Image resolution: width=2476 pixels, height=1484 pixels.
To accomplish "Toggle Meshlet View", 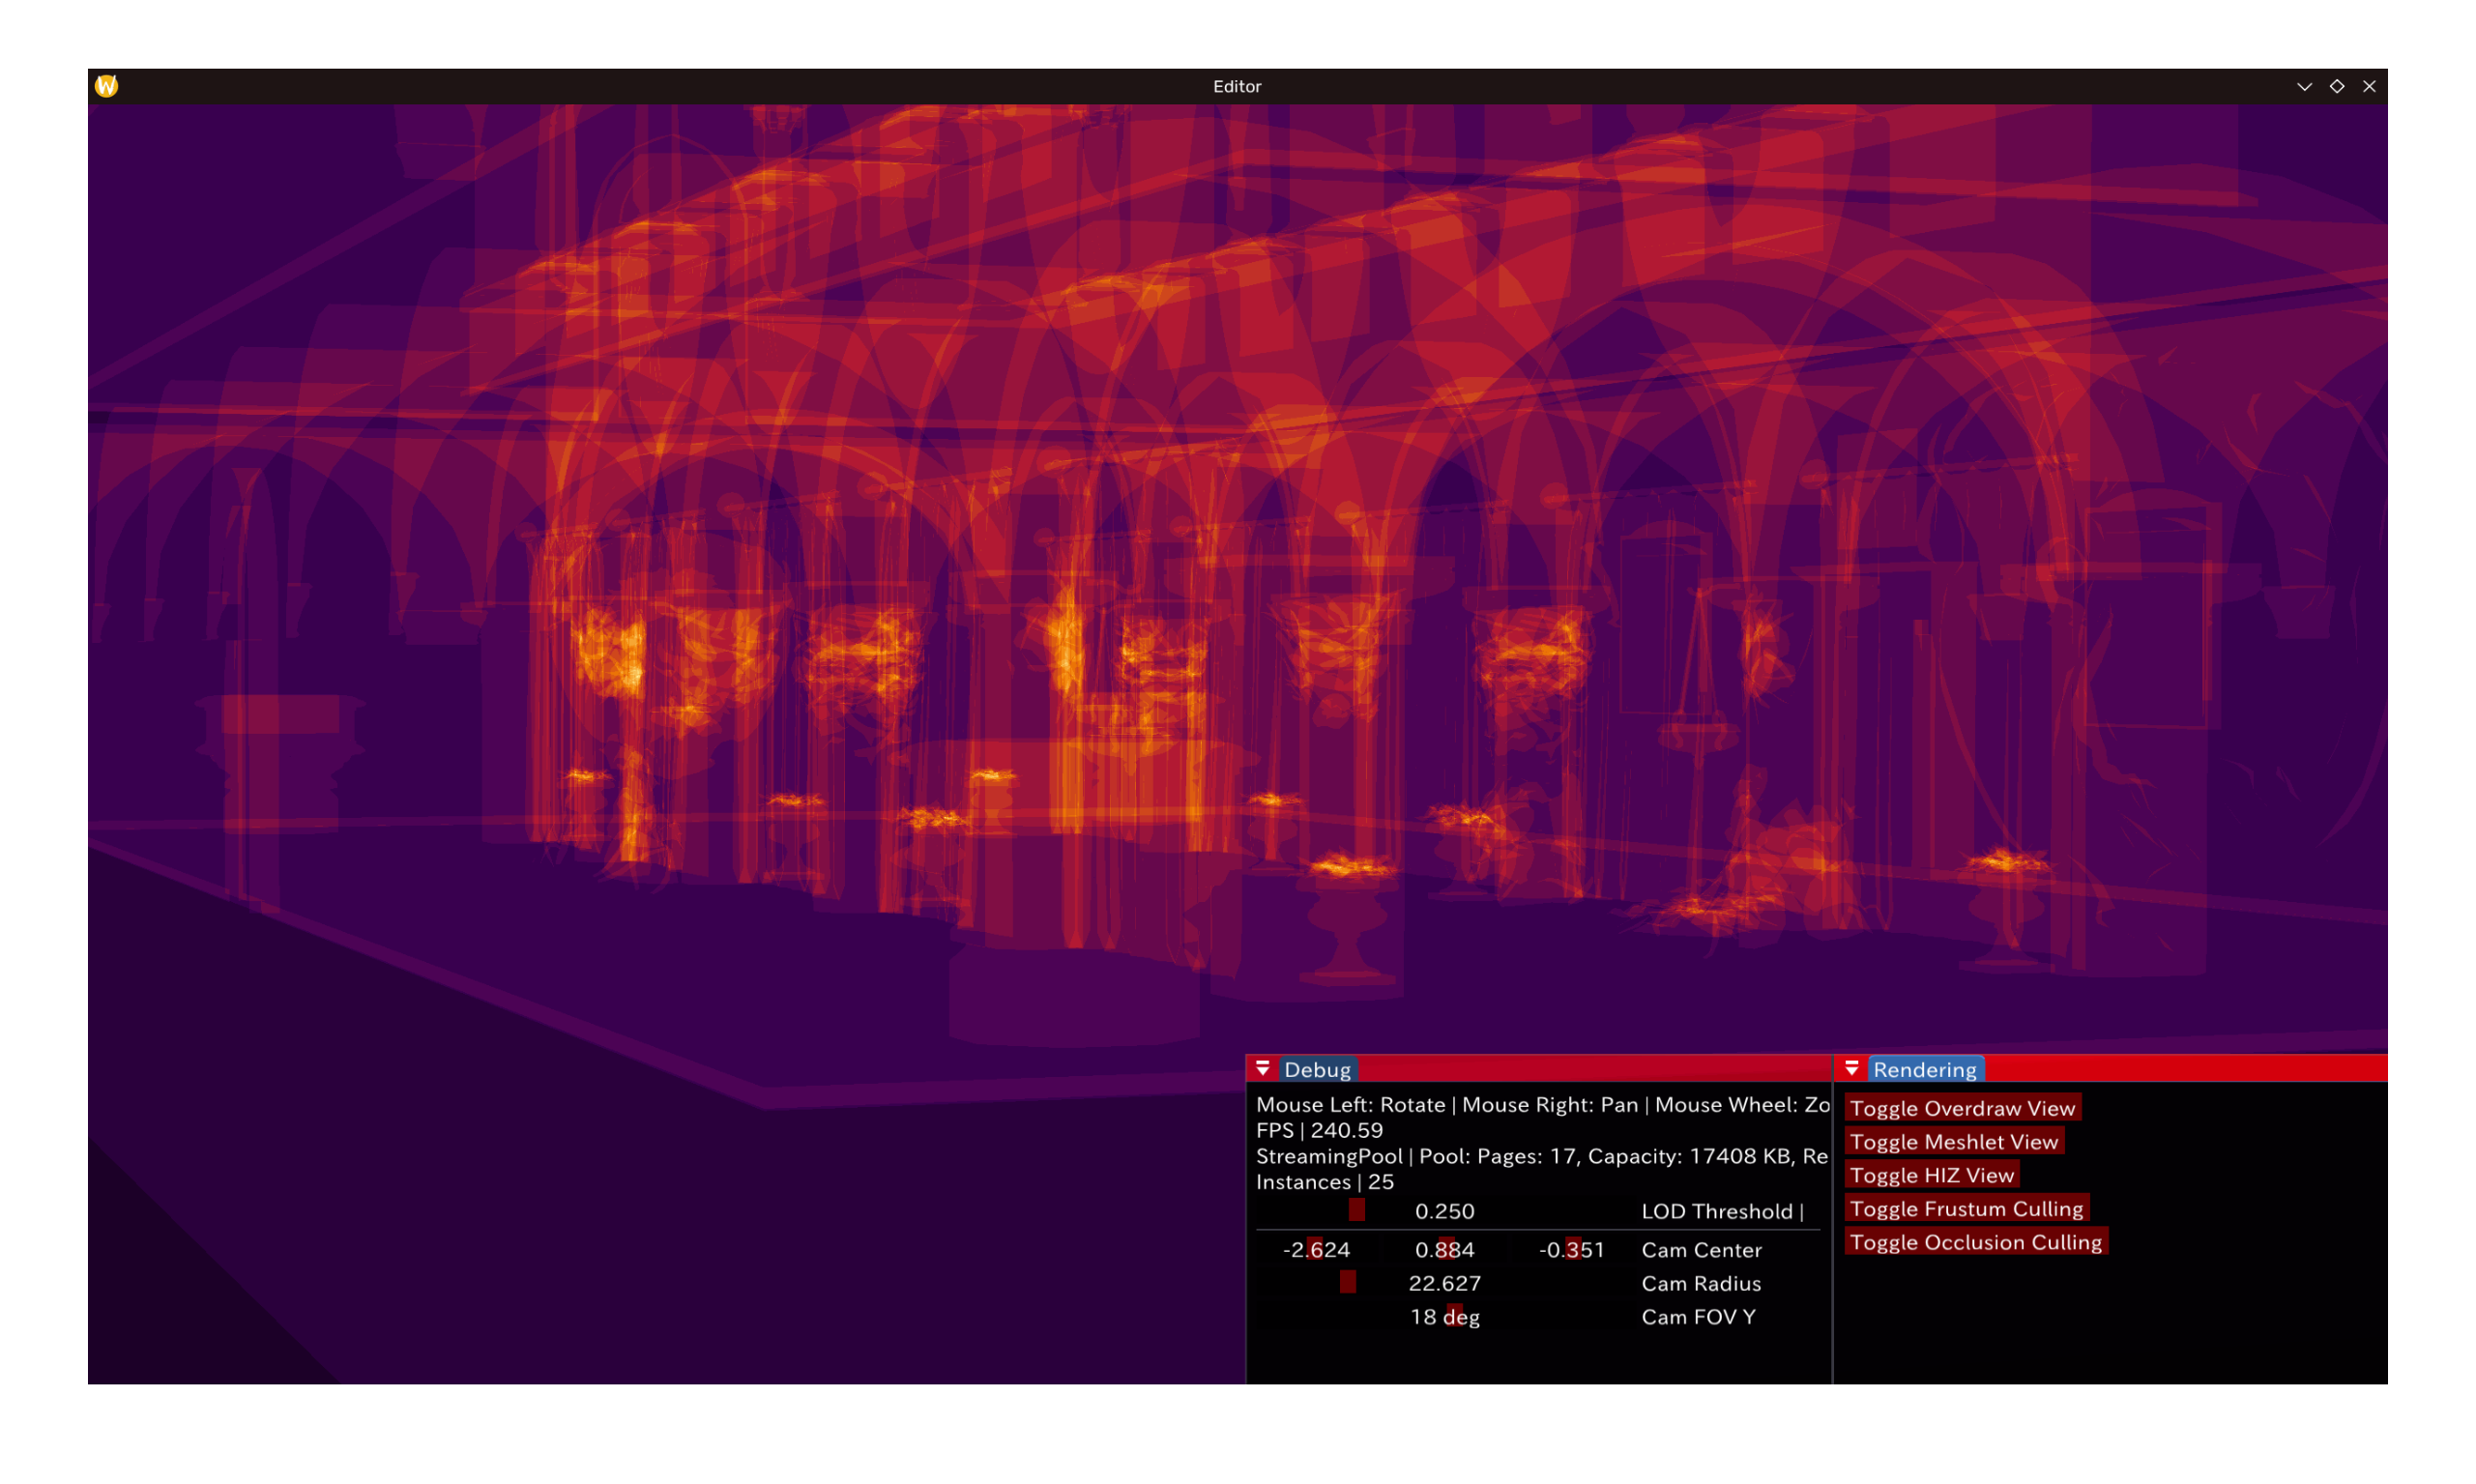I will [x=1953, y=1141].
